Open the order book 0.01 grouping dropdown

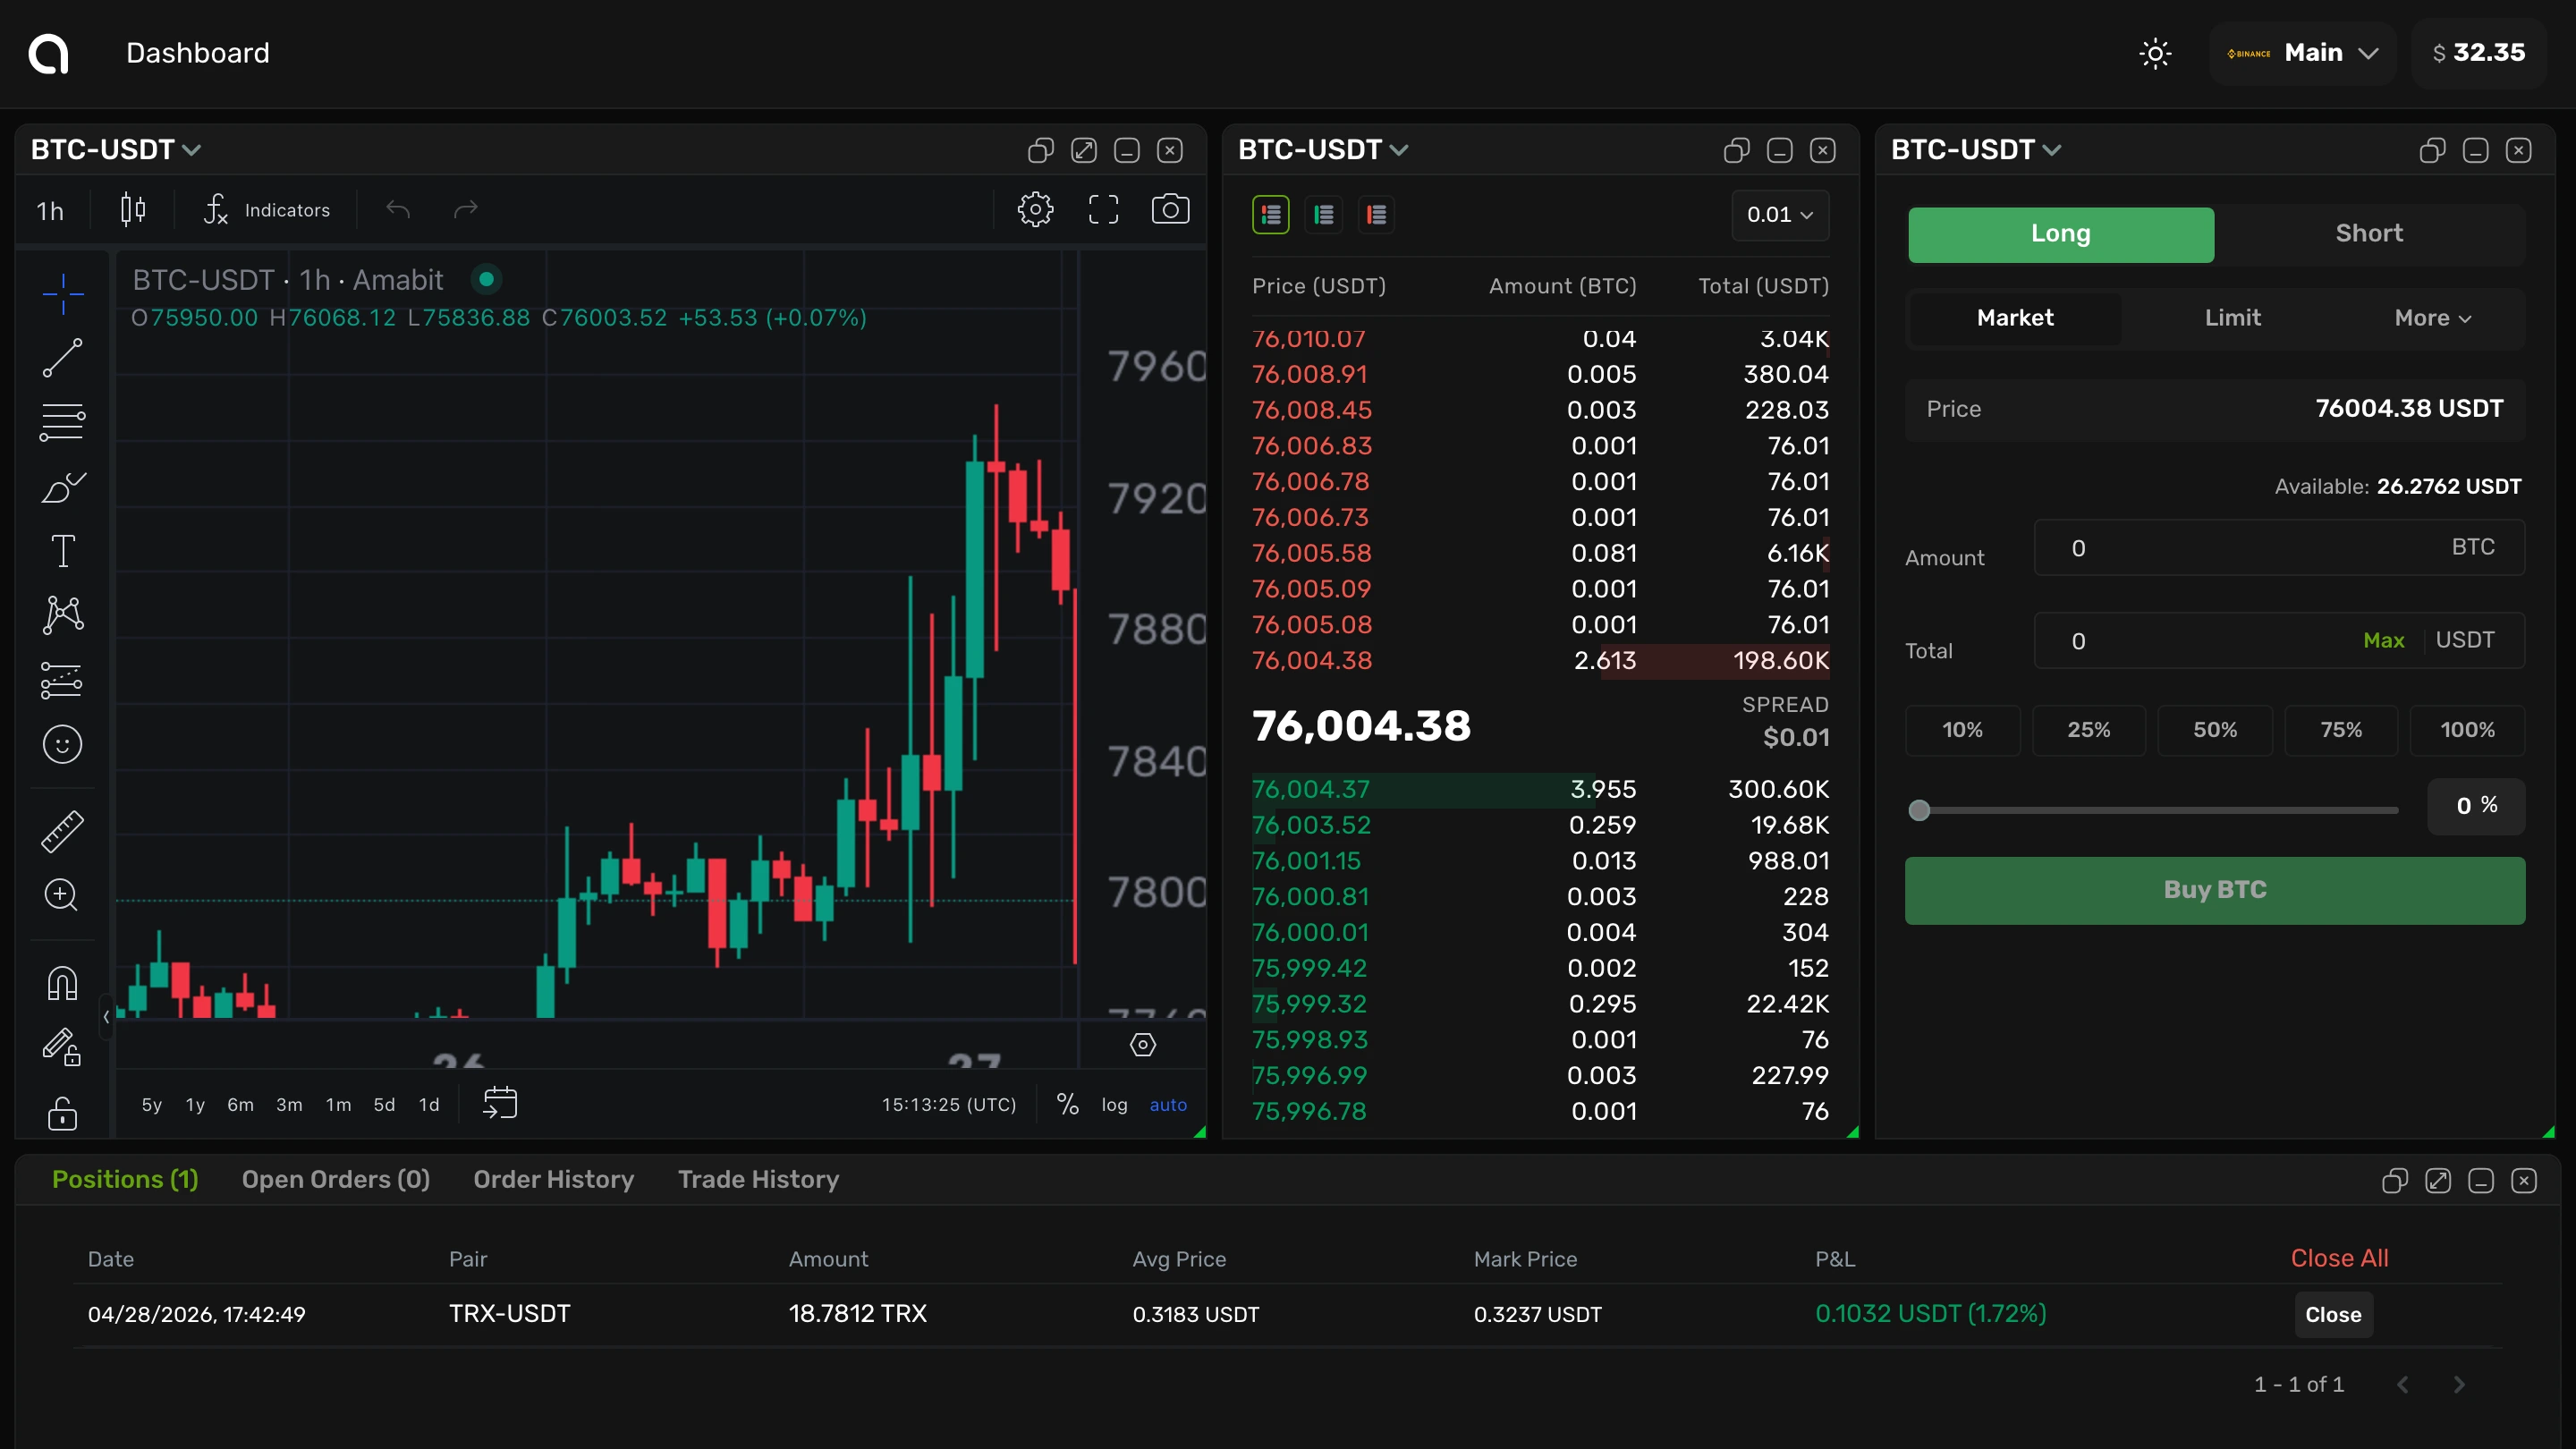point(1780,215)
